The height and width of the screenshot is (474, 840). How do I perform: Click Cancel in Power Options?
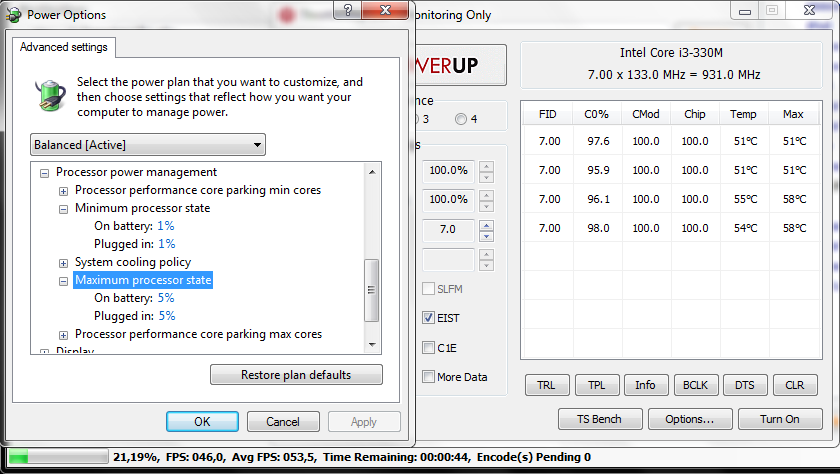[283, 422]
